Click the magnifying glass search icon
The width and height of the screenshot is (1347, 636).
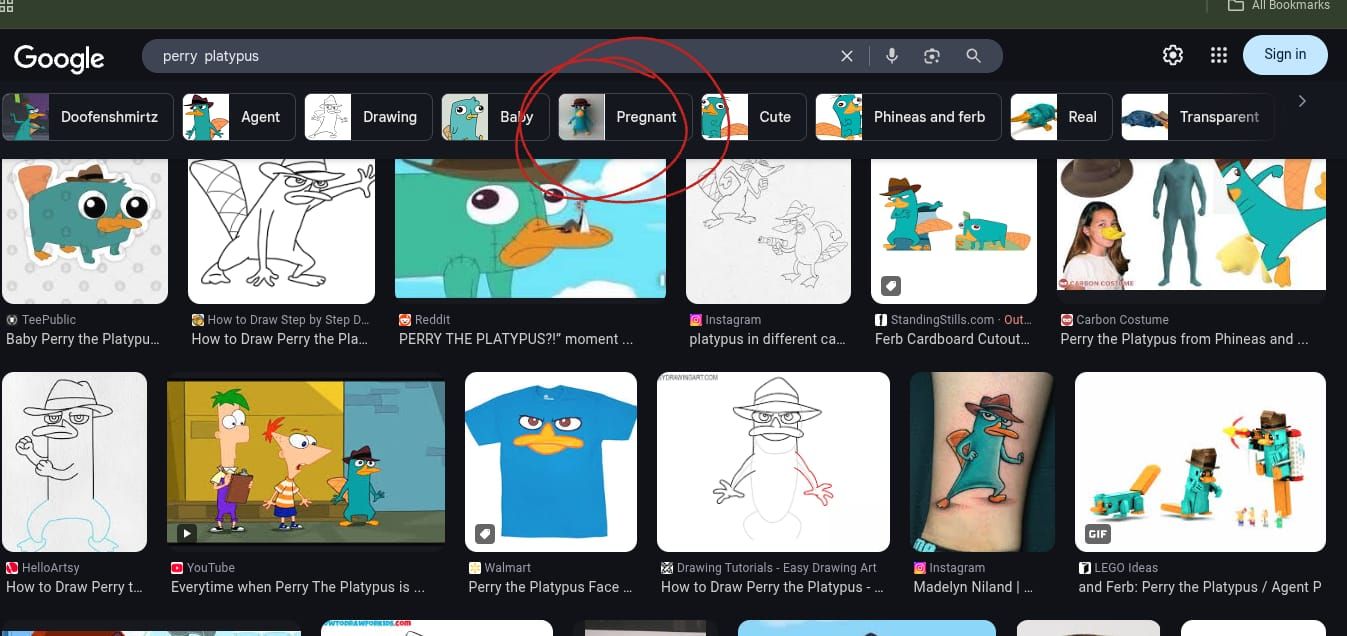pos(973,56)
